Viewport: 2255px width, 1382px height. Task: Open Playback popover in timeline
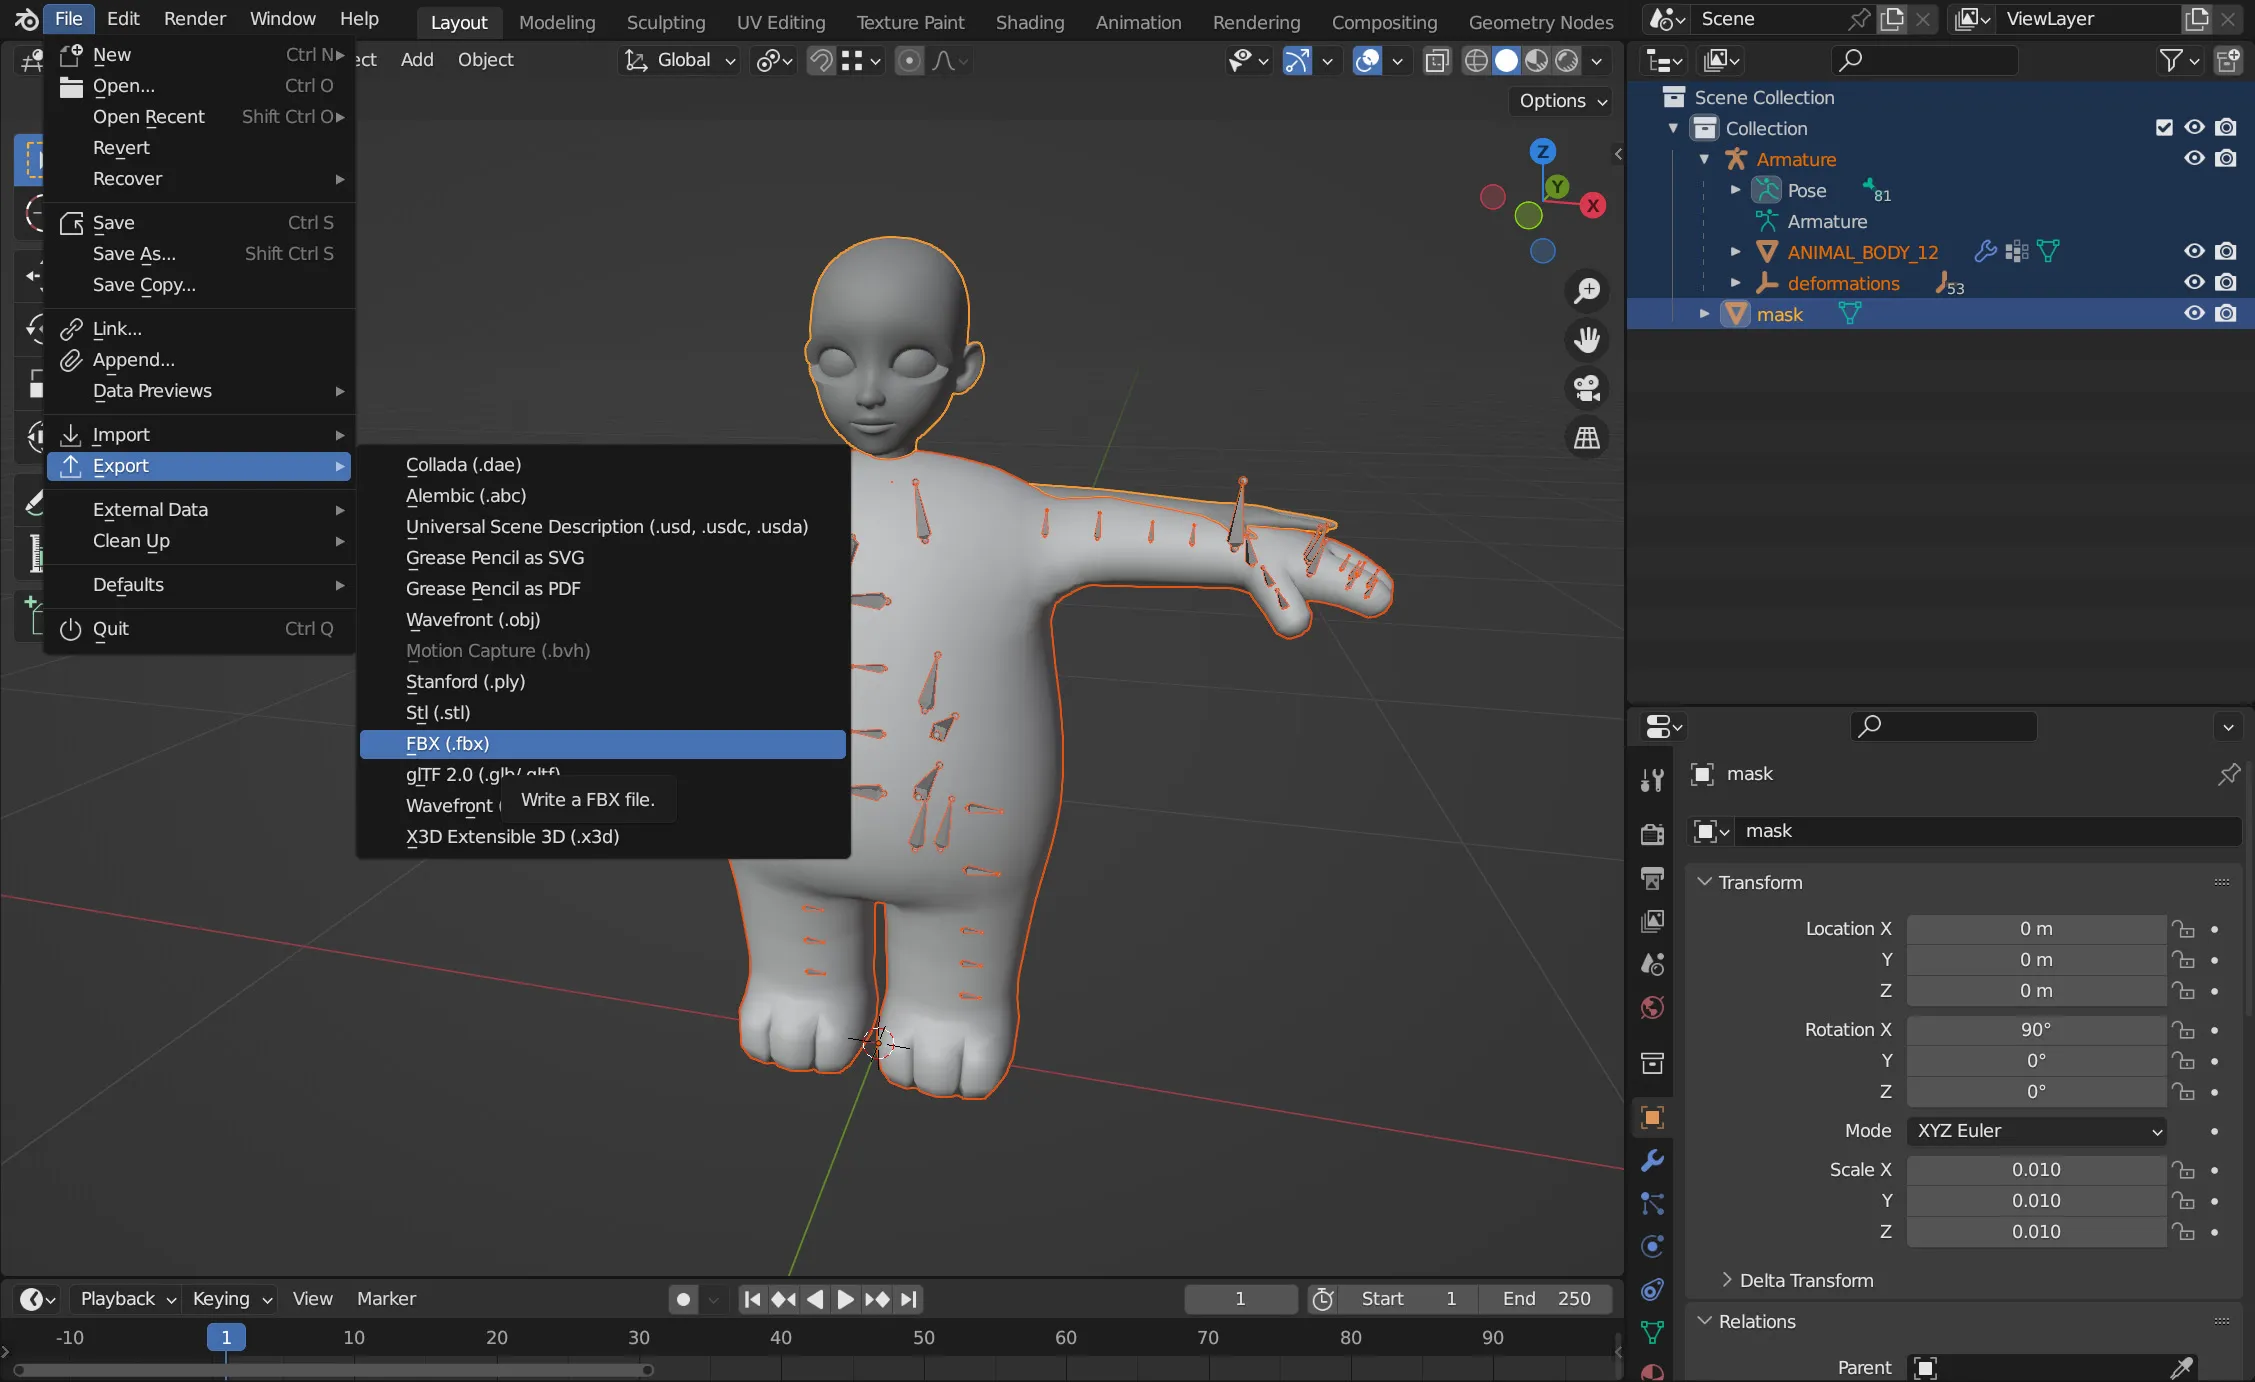[x=127, y=1299]
